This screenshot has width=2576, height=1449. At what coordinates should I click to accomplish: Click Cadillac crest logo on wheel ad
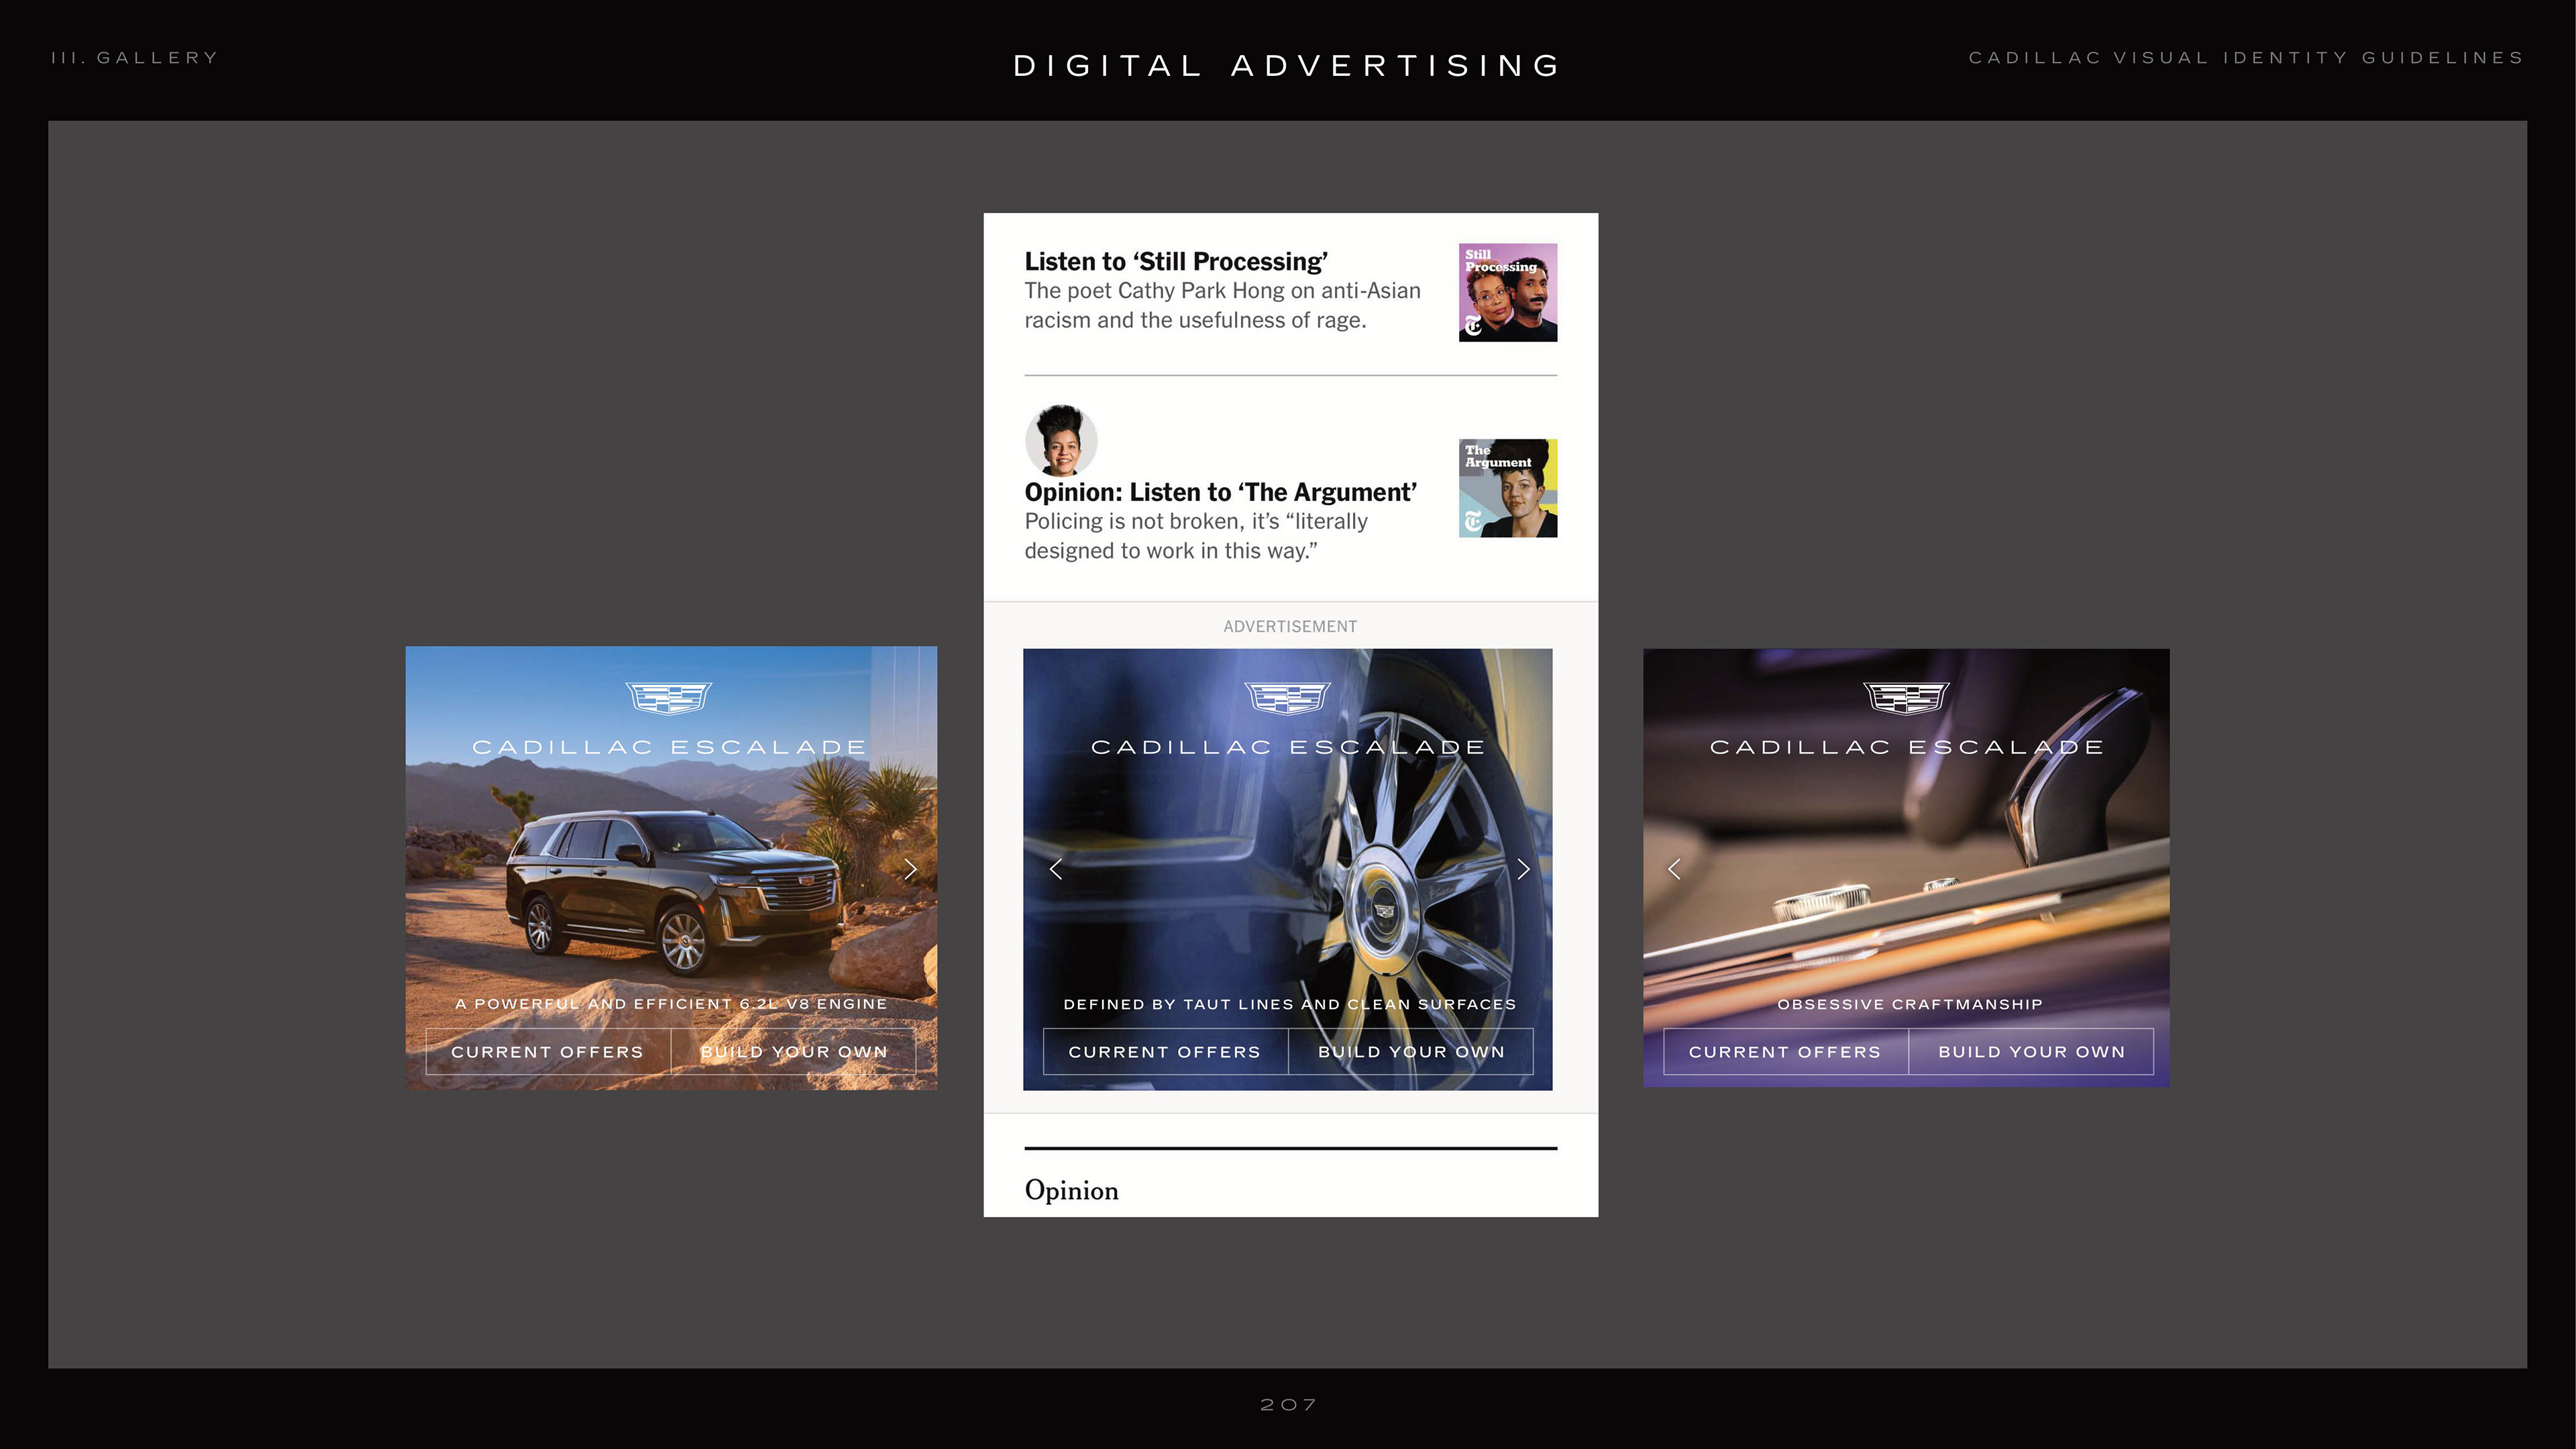(1287, 698)
